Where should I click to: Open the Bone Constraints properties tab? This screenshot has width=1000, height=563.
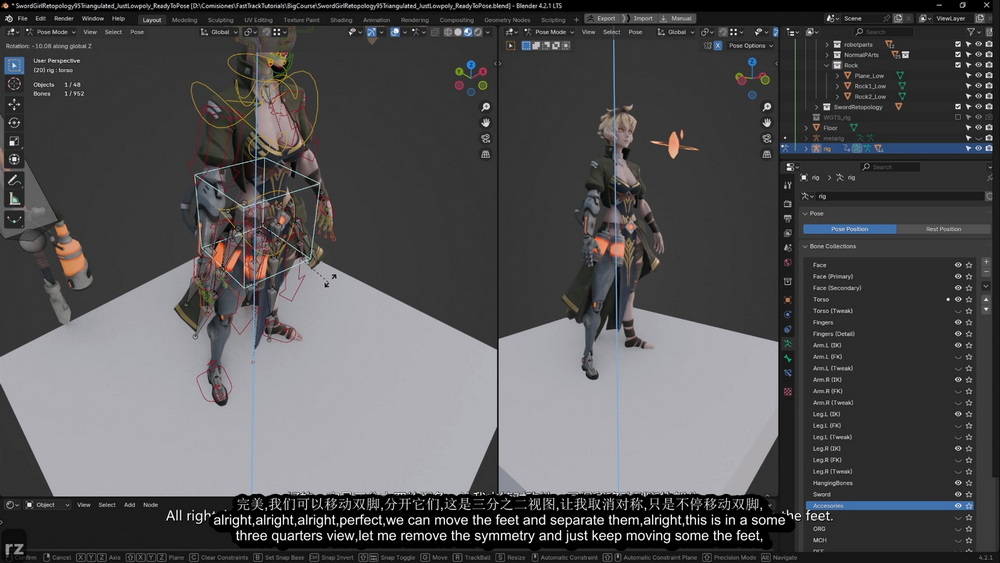pos(788,374)
